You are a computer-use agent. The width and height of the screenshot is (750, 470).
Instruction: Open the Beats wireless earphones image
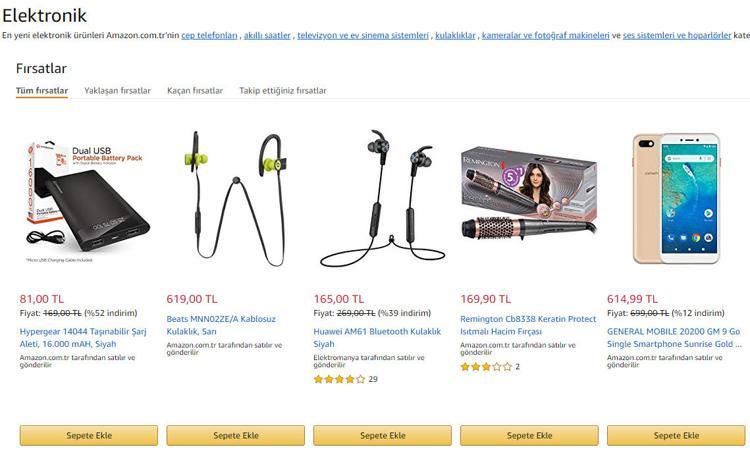[235, 198]
